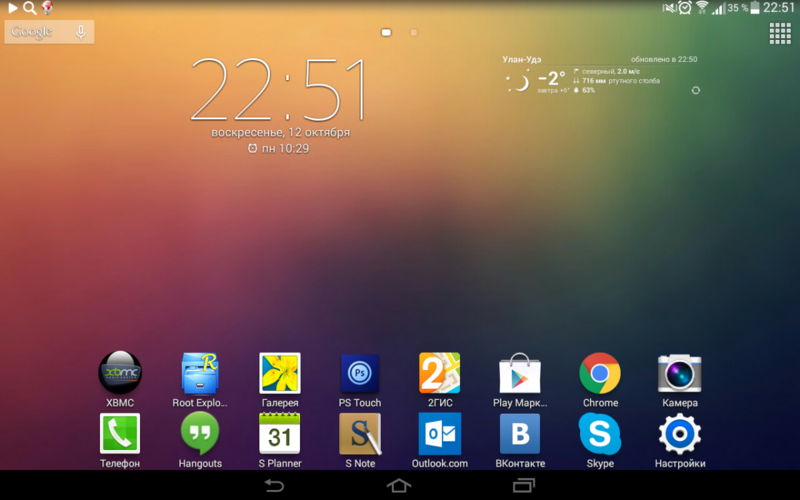
Task: Tap the play notification icon
Action: 13,8
